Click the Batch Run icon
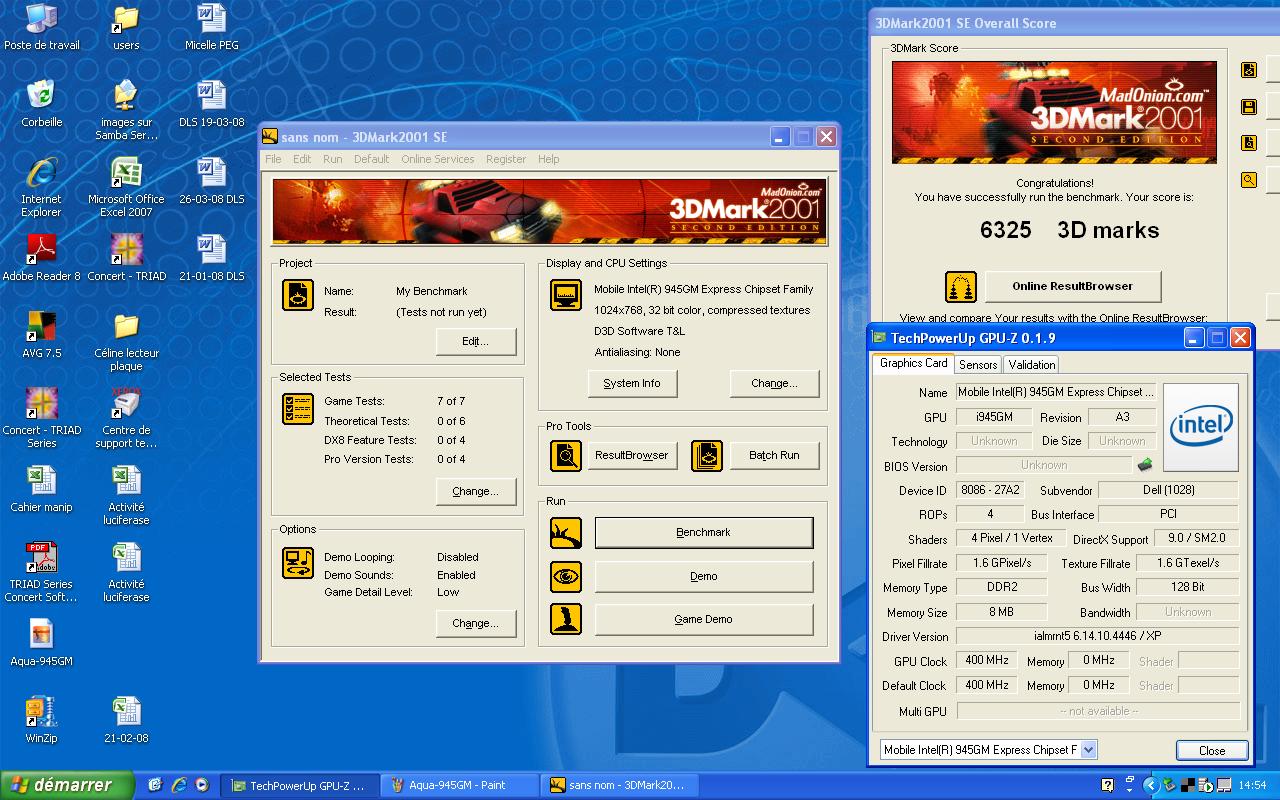The image size is (1280, 800). [707, 456]
